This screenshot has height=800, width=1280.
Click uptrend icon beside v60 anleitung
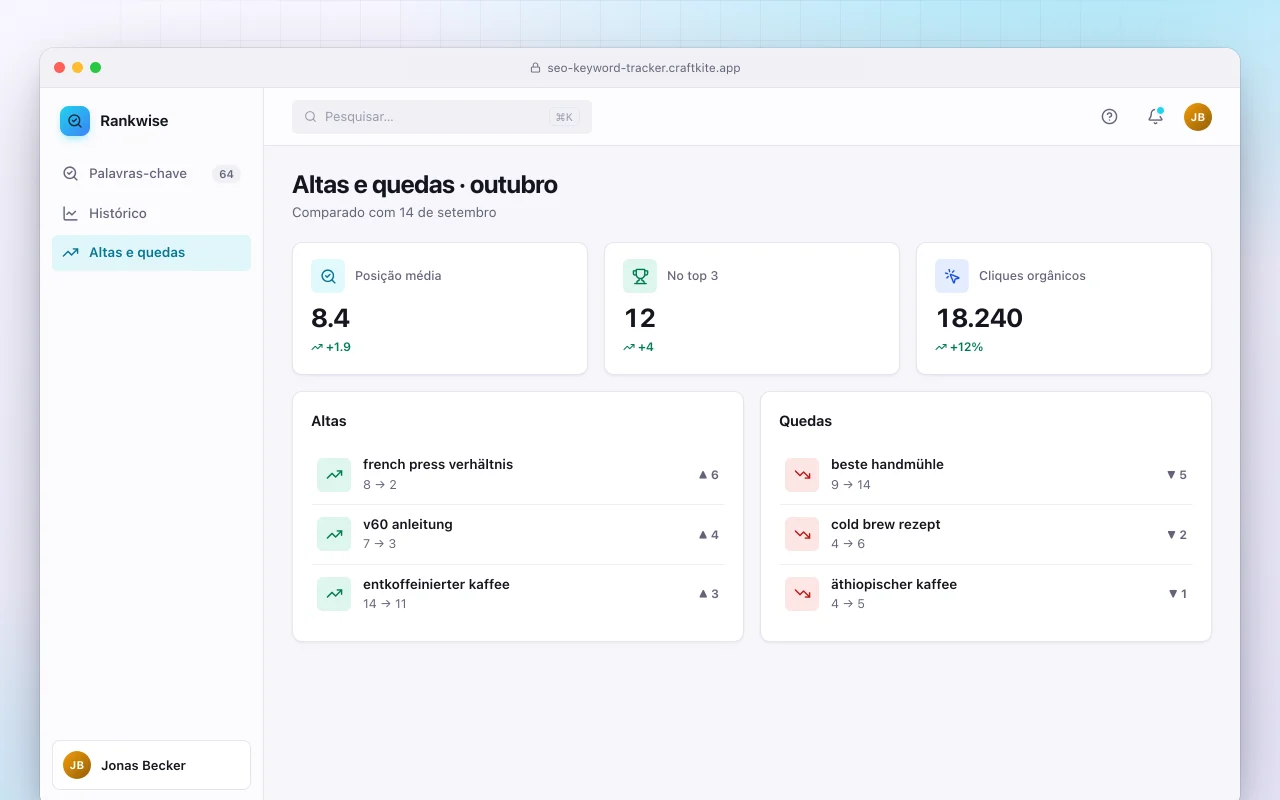tap(334, 534)
